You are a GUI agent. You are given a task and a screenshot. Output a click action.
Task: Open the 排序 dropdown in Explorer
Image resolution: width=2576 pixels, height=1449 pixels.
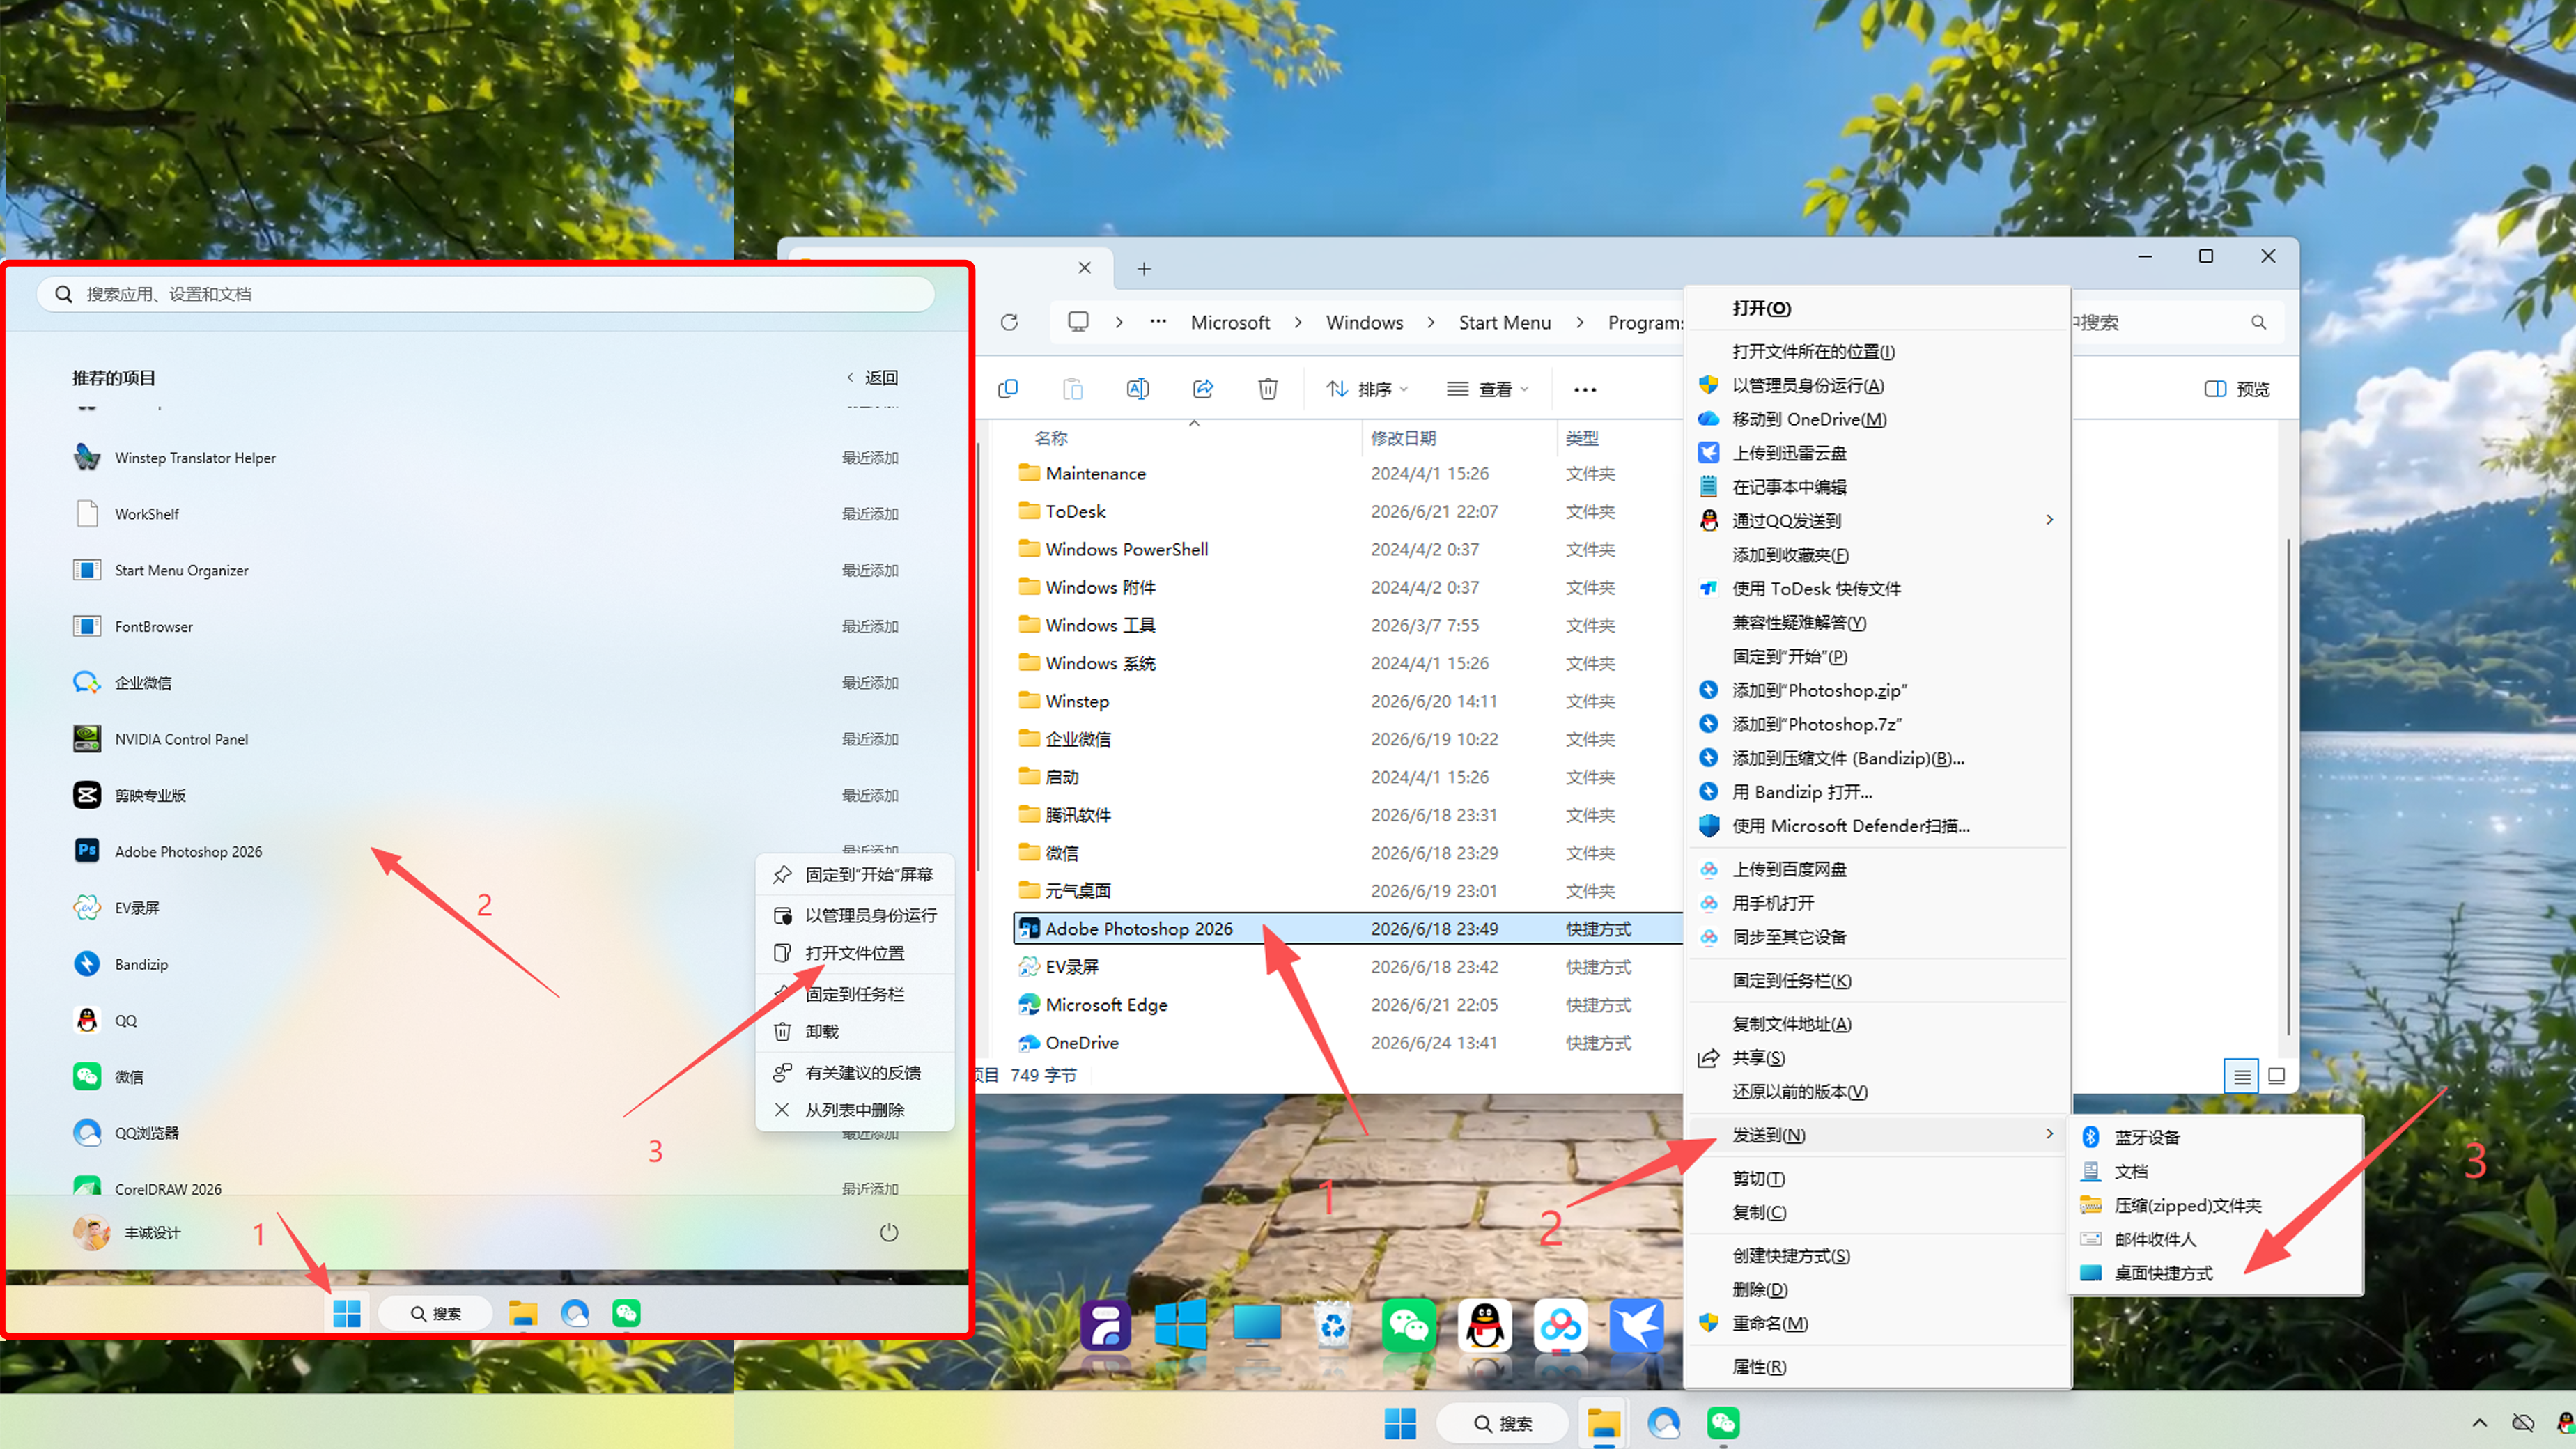tap(1366, 389)
